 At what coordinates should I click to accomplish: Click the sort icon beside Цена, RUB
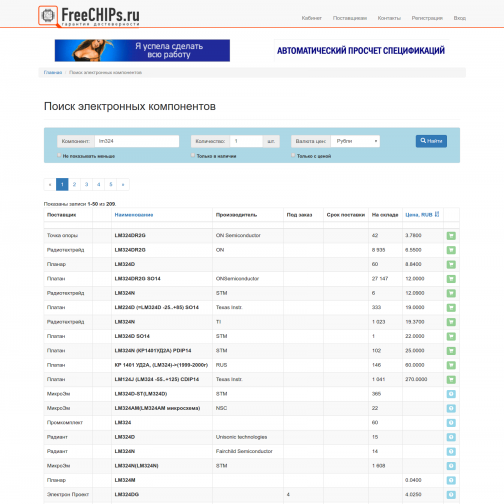tap(437, 214)
